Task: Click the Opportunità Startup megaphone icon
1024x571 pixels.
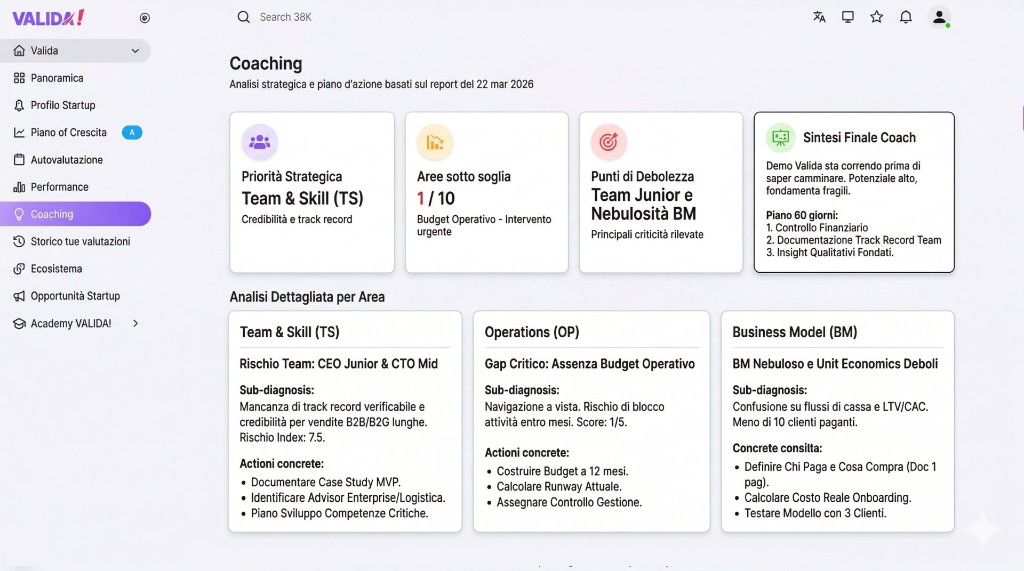Action: 19,296
